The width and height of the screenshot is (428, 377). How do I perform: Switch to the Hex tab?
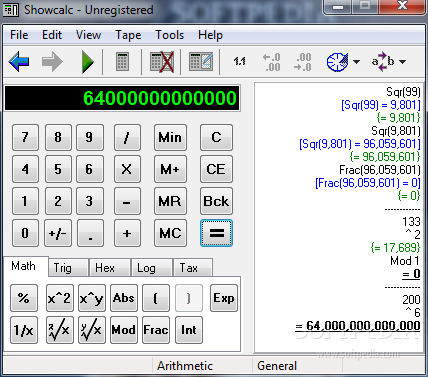109,268
